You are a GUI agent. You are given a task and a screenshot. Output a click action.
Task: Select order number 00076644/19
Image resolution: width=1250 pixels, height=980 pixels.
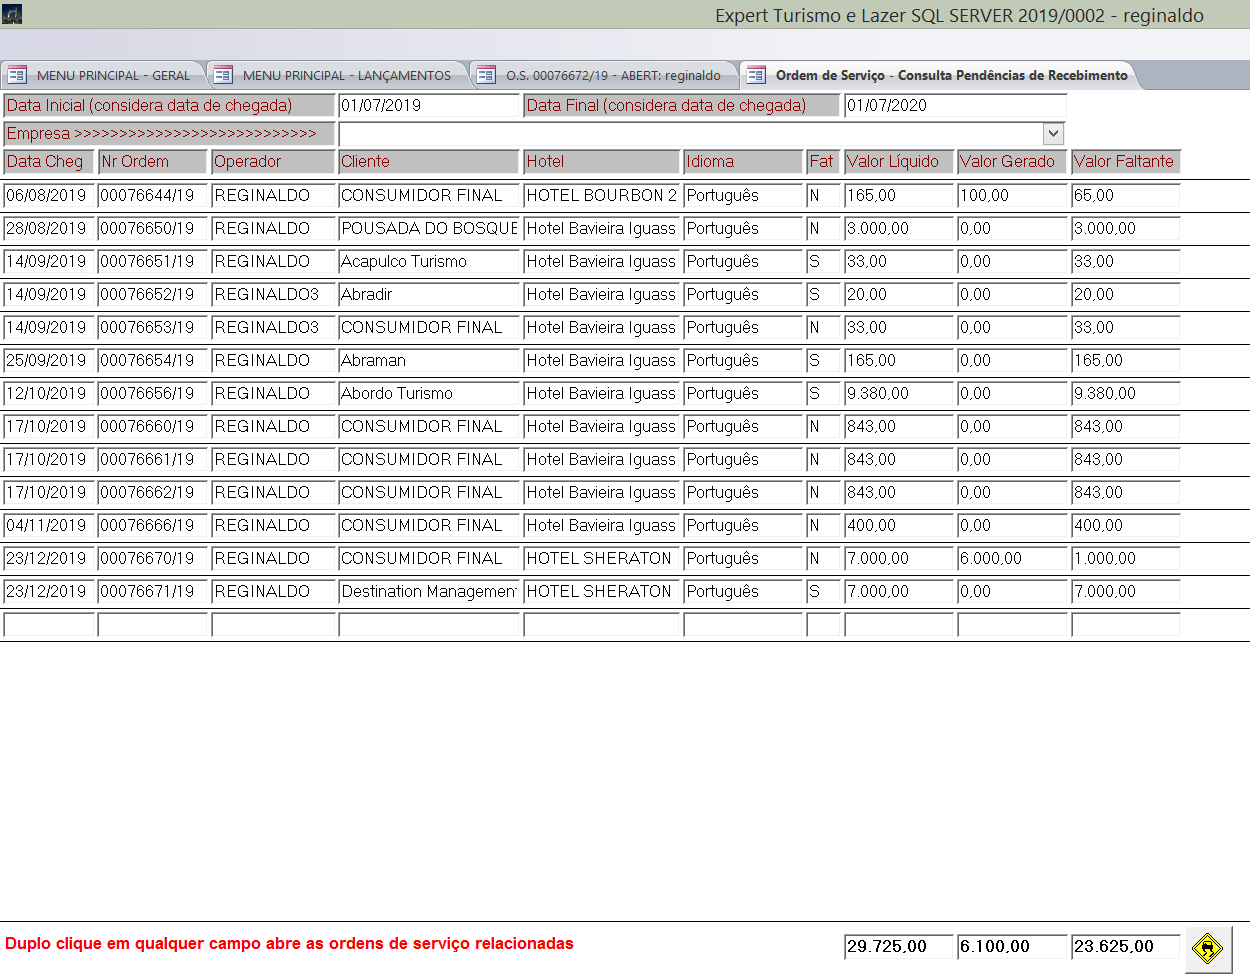(x=152, y=196)
